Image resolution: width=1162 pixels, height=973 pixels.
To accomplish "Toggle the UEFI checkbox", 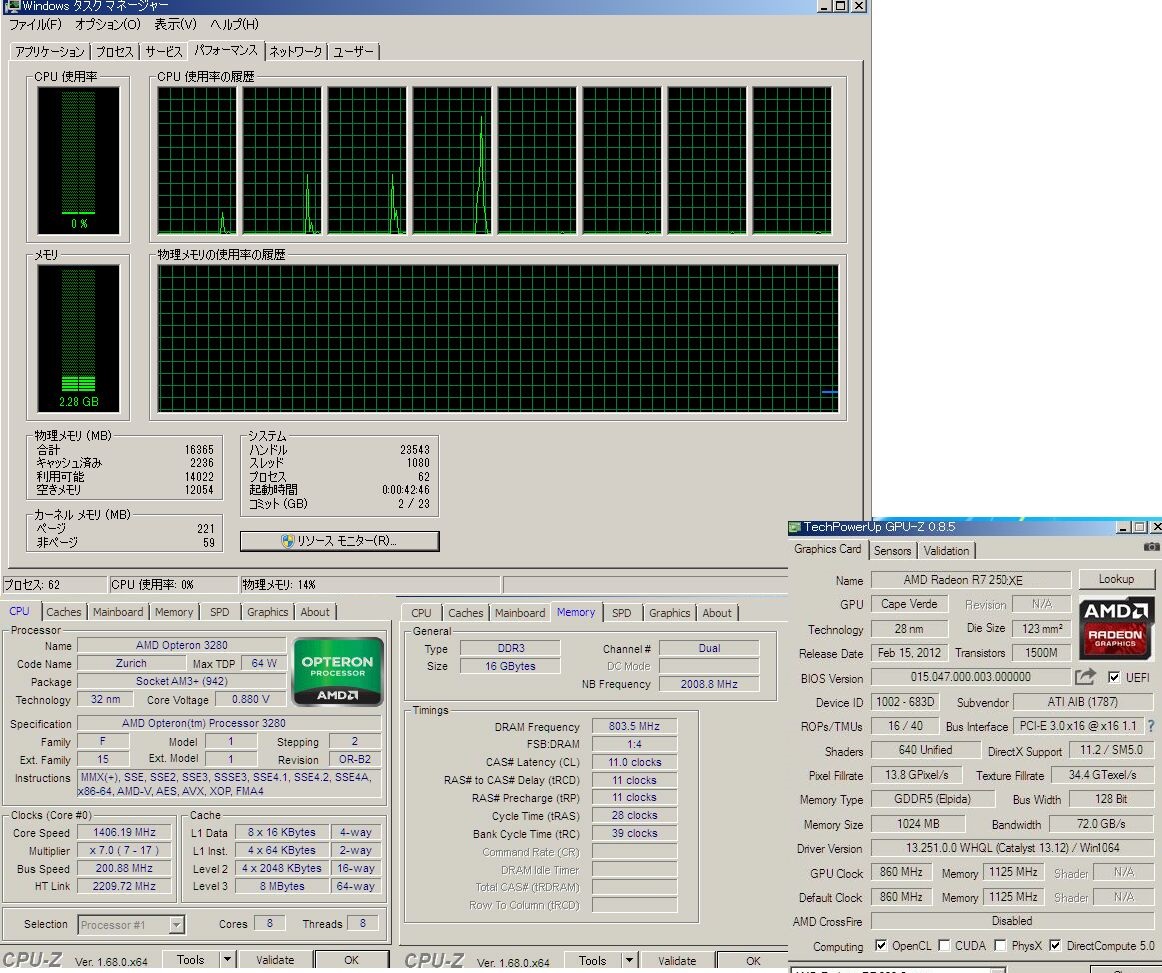I will point(1114,677).
